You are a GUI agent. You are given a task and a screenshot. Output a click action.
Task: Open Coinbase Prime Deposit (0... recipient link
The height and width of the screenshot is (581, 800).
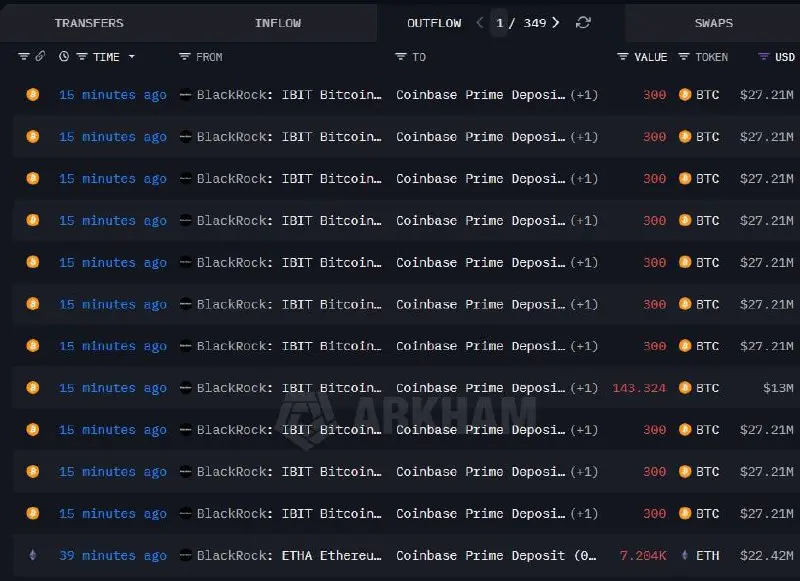pyautogui.click(x=496, y=555)
